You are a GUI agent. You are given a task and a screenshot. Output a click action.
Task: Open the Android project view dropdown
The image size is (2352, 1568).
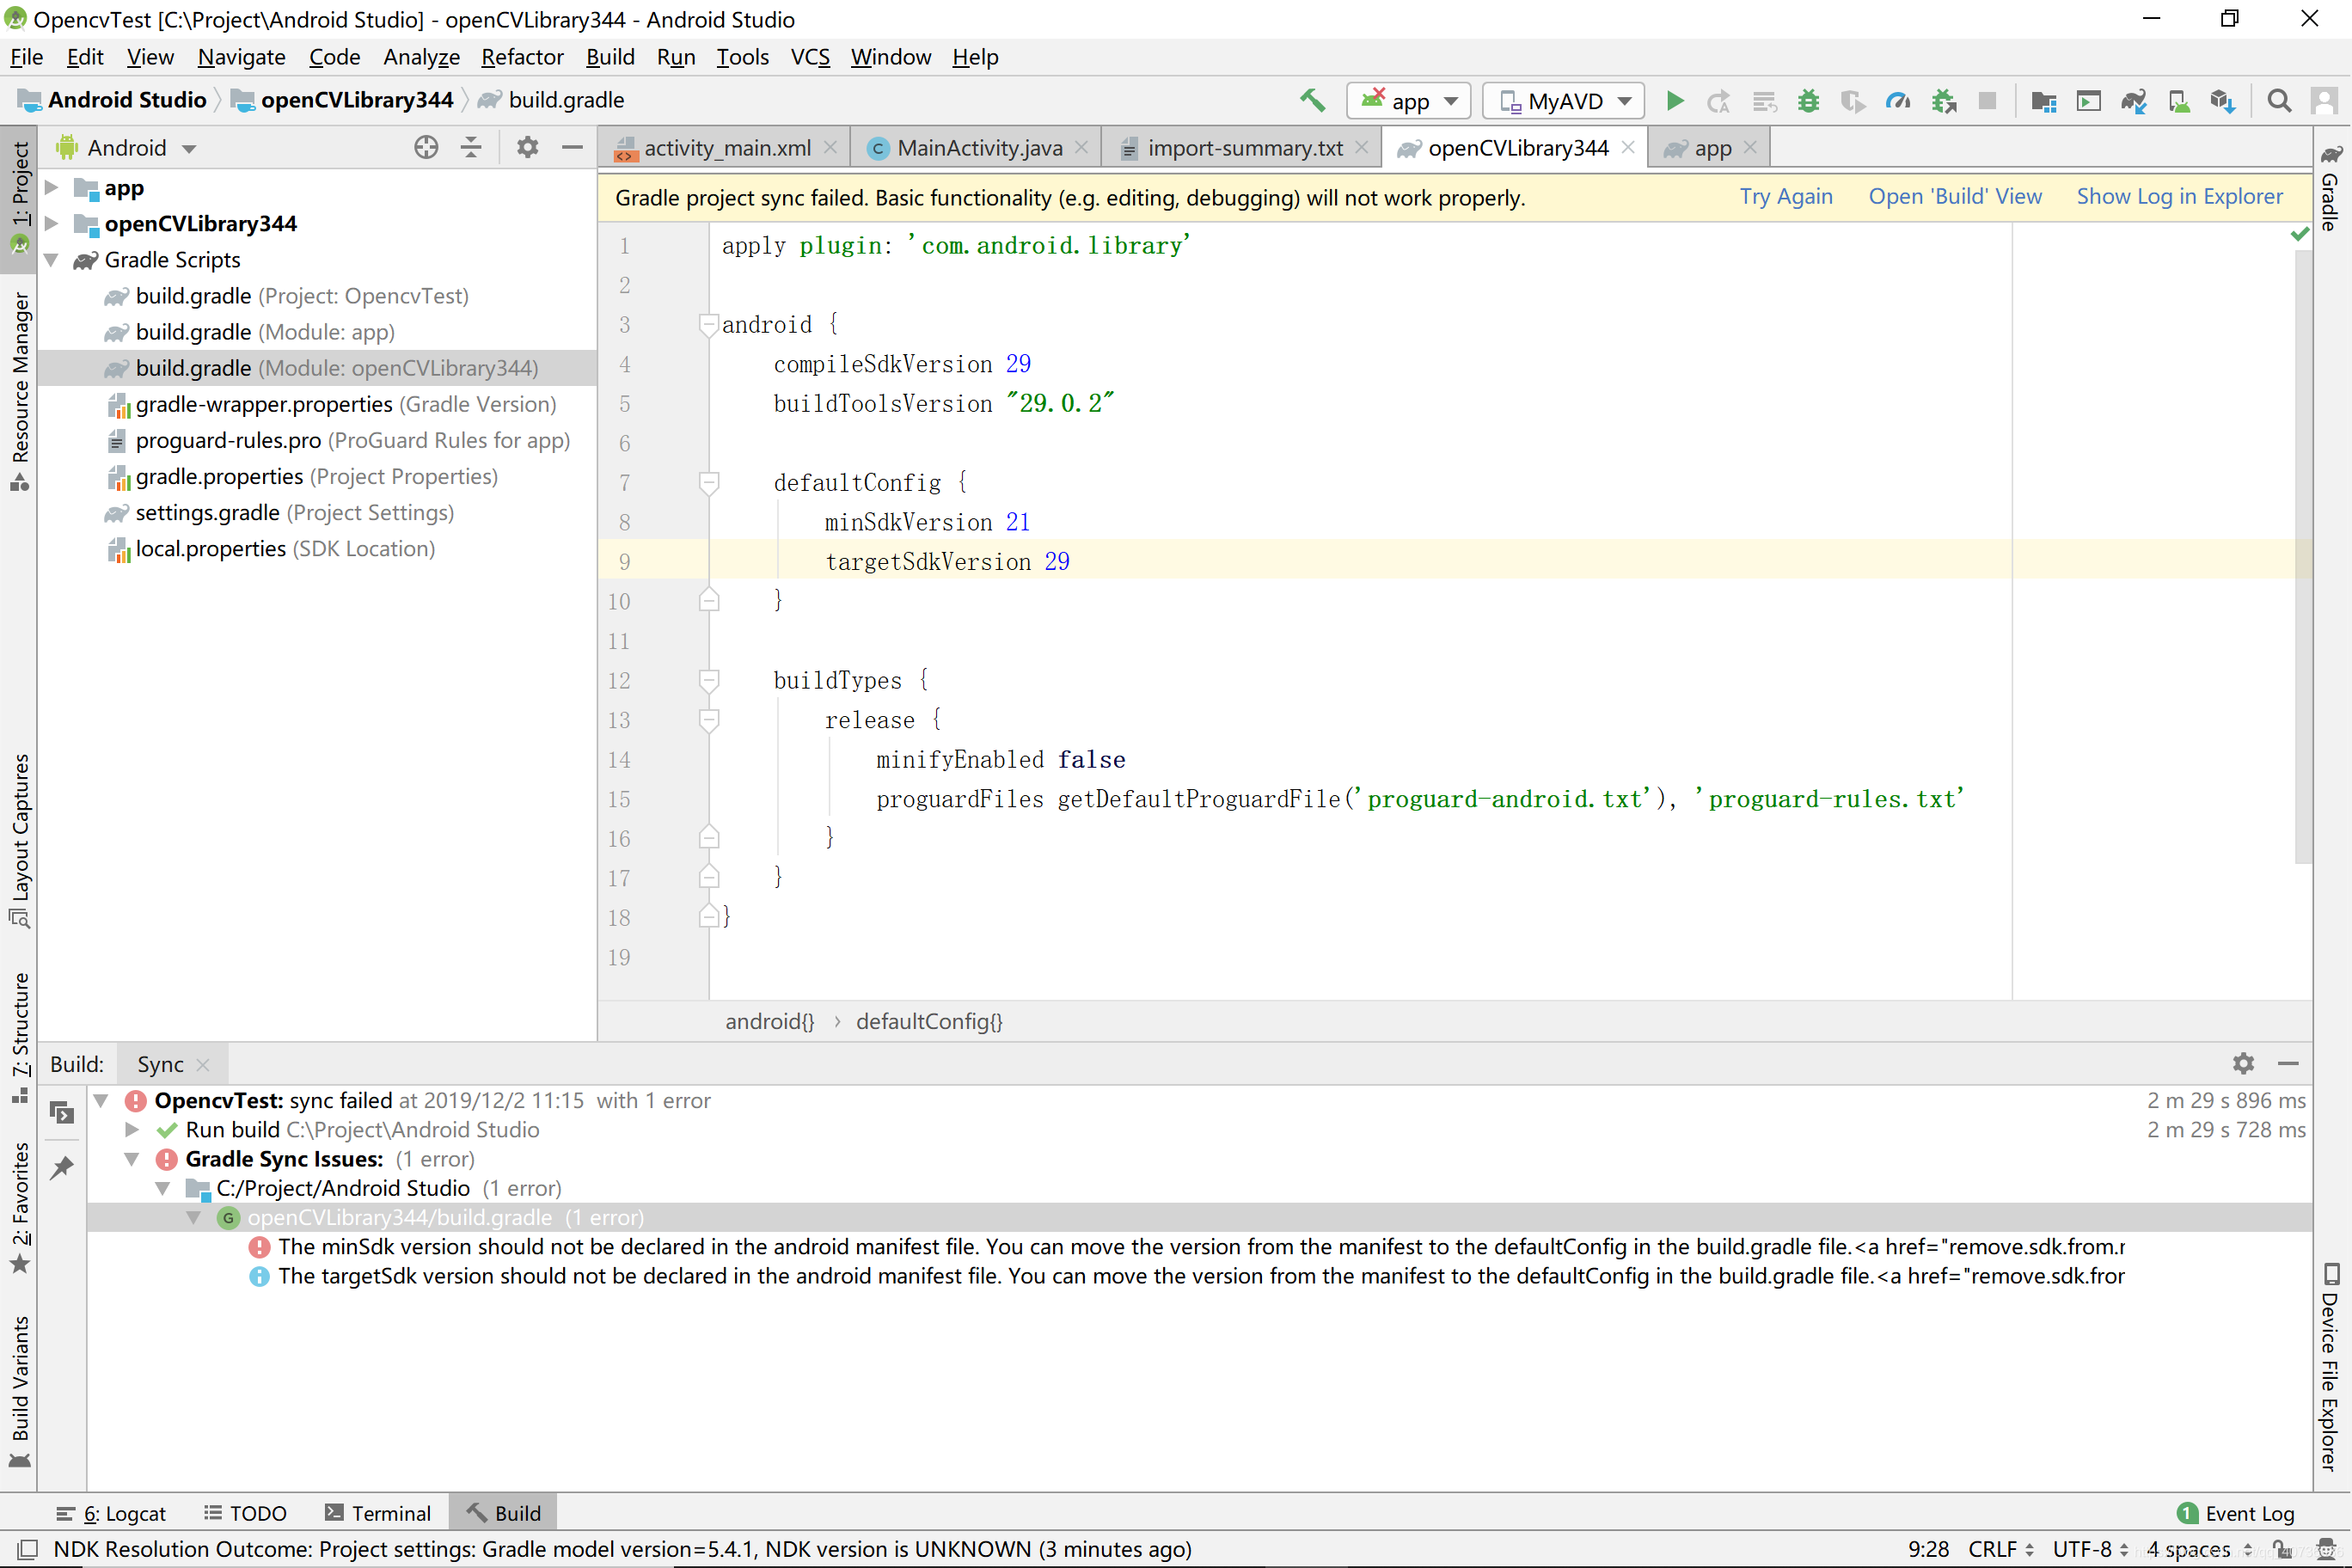127,148
